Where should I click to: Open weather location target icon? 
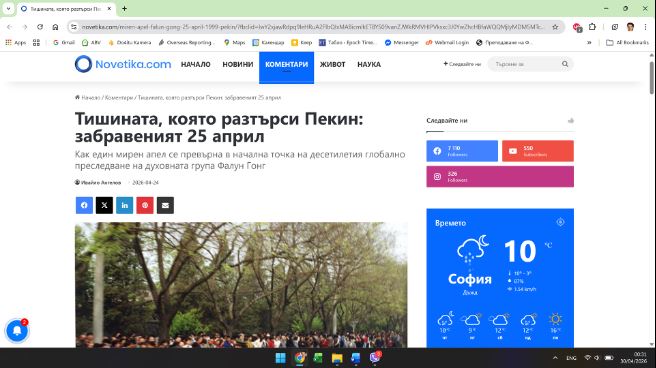(x=560, y=222)
